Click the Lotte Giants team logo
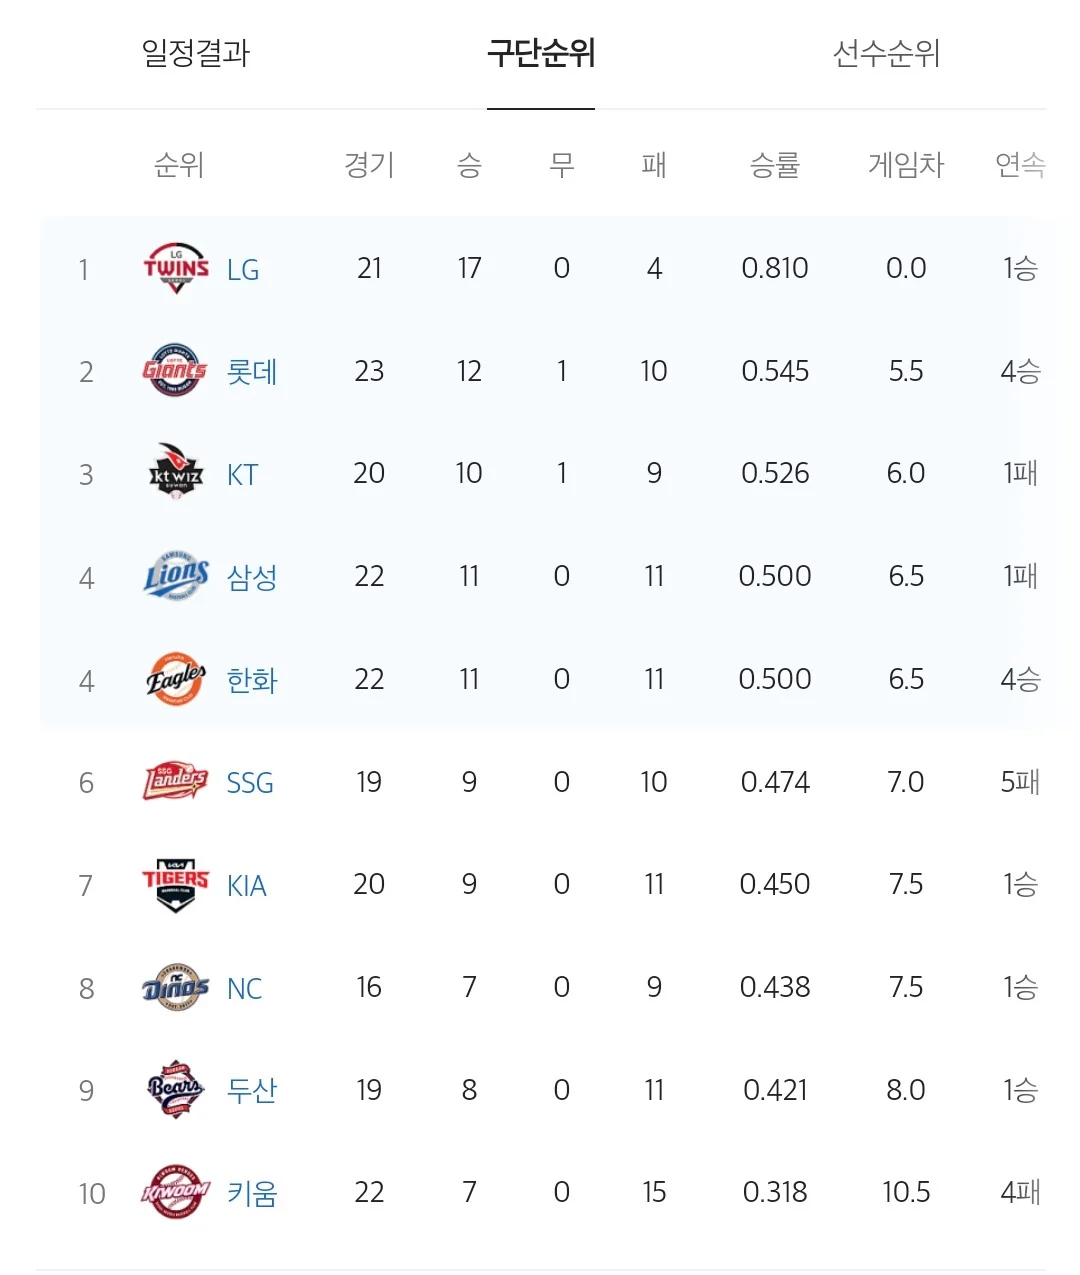 click(175, 371)
